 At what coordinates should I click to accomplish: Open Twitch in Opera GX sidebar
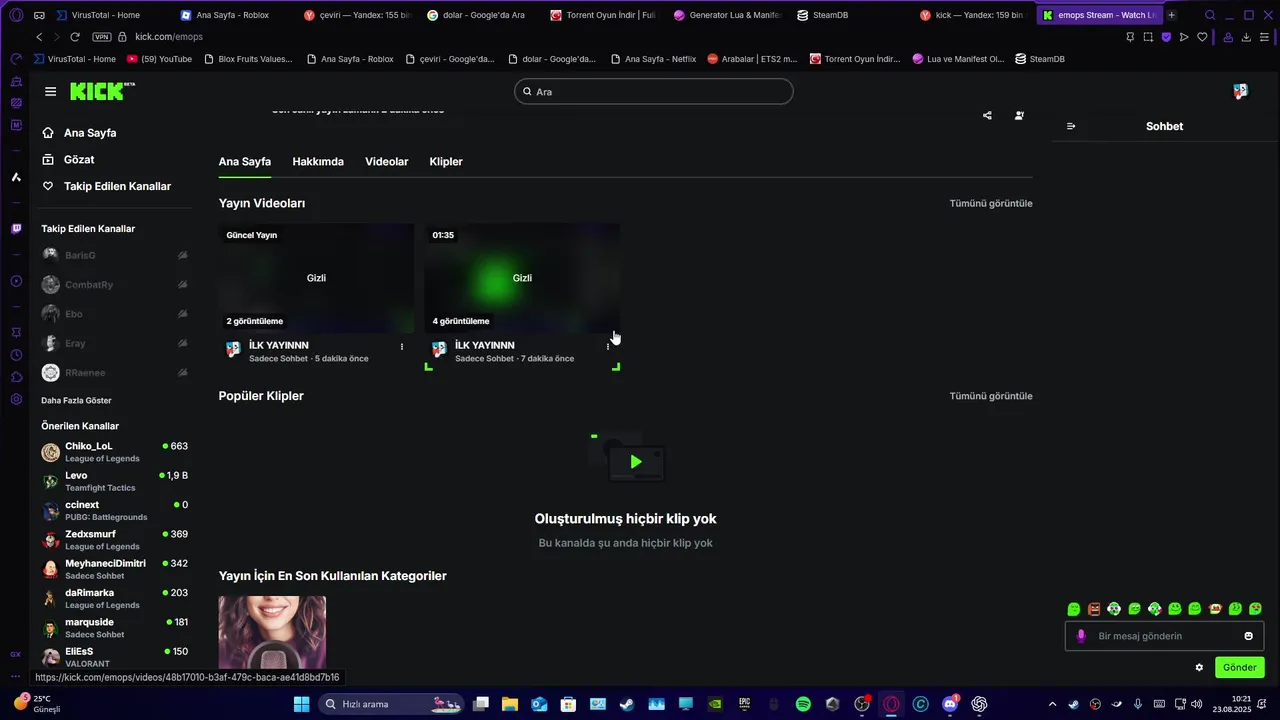tap(16, 229)
